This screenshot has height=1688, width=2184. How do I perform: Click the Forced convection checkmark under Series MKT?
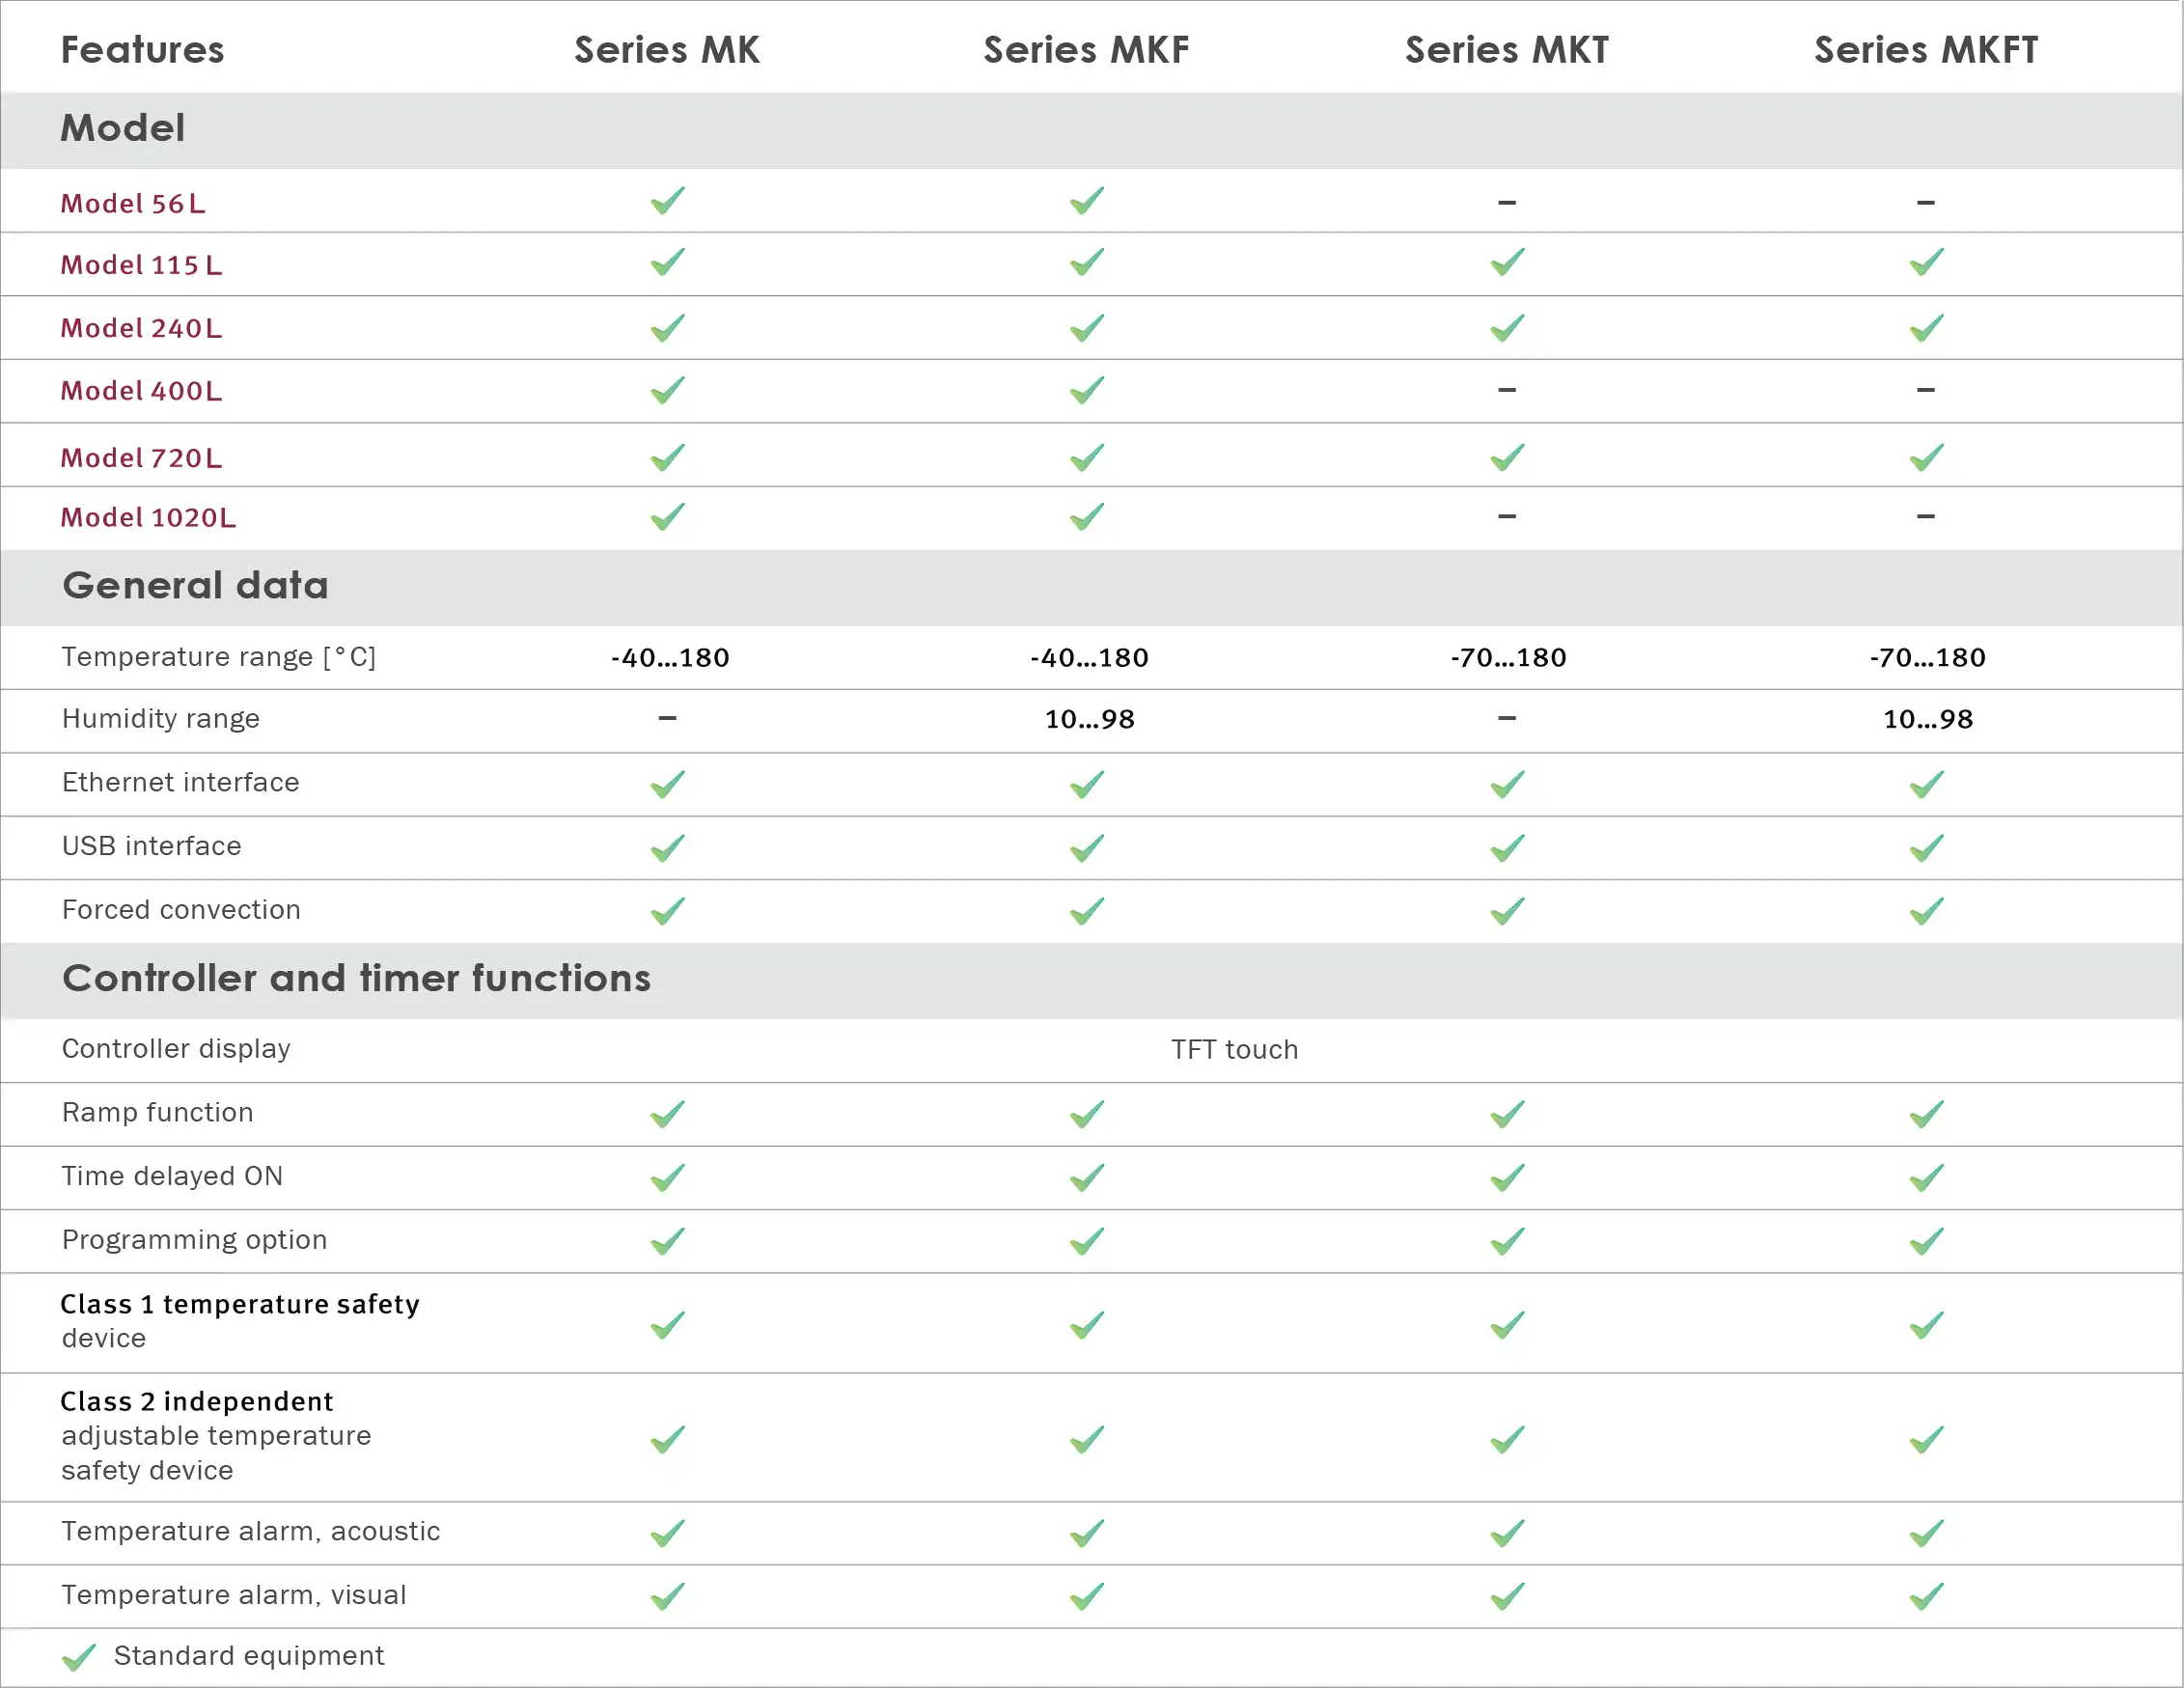(x=1507, y=912)
